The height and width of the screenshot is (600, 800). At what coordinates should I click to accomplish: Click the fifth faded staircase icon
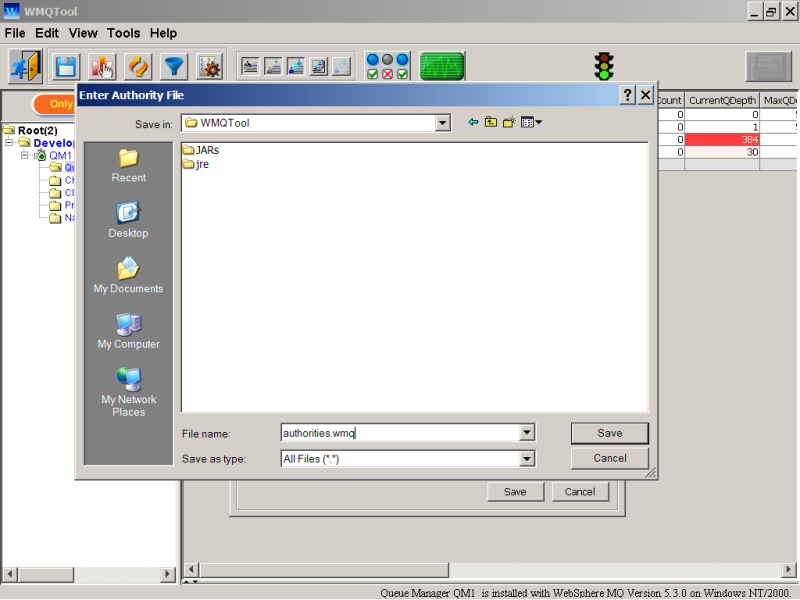click(342, 66)
